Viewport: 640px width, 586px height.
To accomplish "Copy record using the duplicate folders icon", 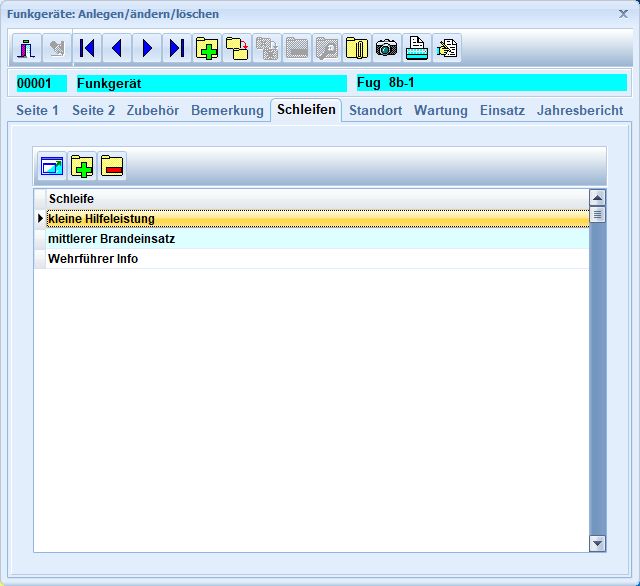I will [237, 48].
